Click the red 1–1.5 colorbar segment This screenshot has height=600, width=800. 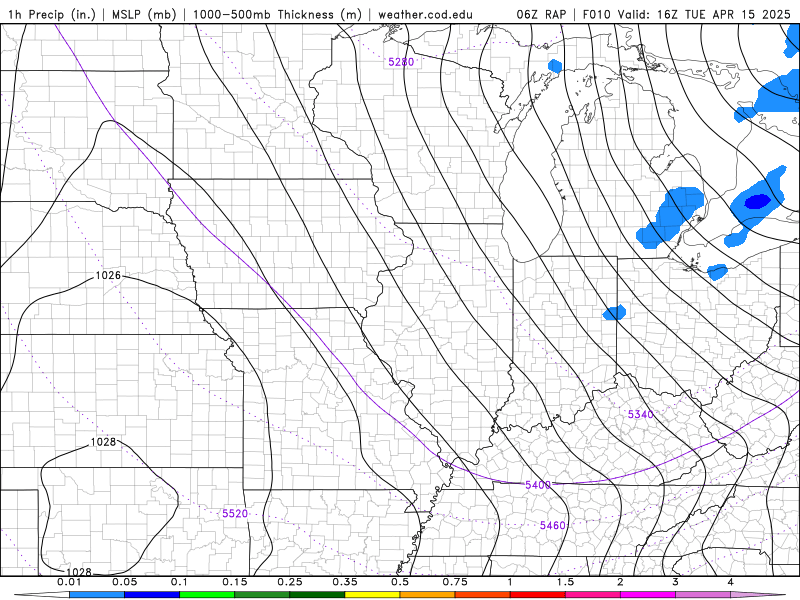click(x=538, y=595)
